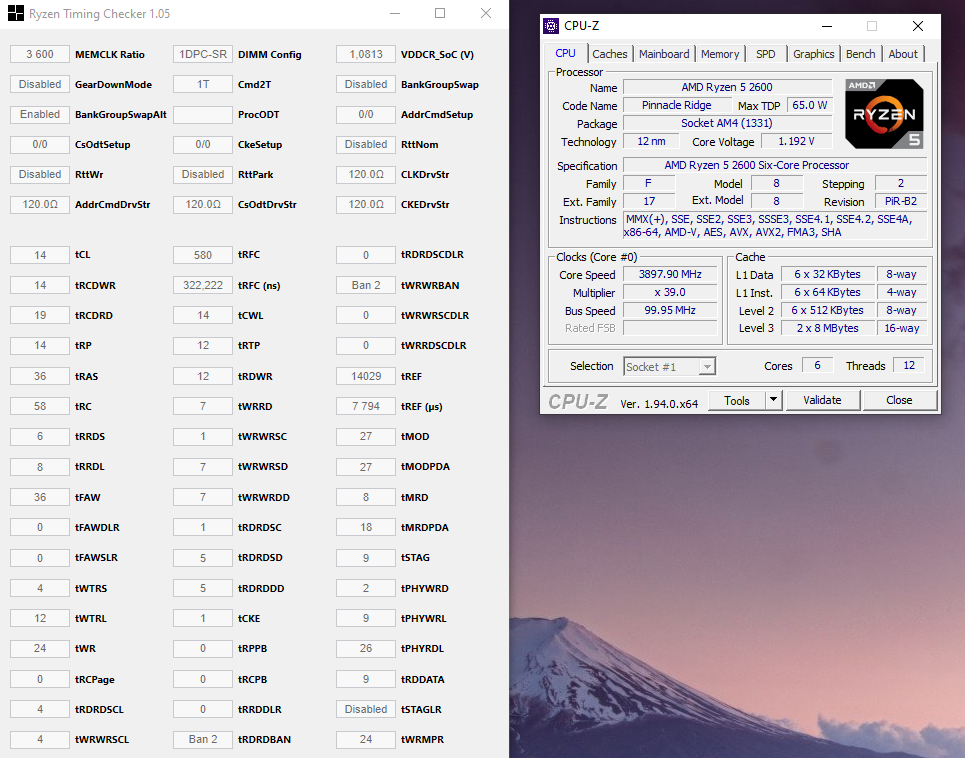
Task: Click the empty ProcODT value field
Action: [203, 114]
